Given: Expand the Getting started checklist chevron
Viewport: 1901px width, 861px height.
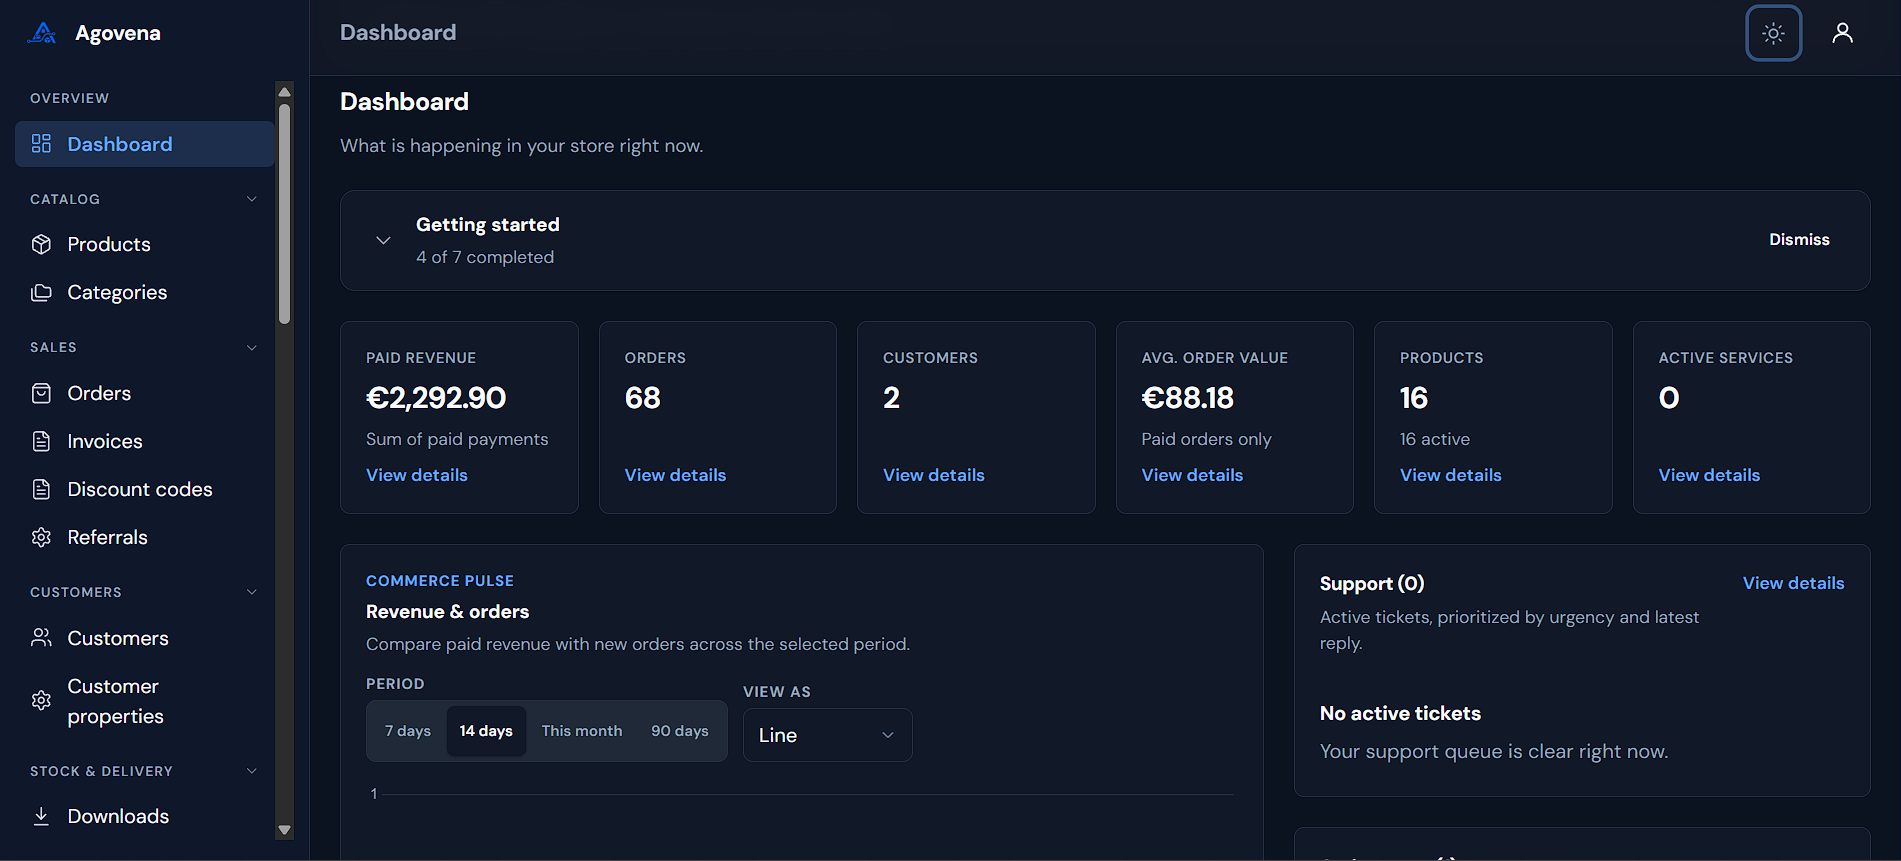Looking at the screenshot, I should click(383, 240).
